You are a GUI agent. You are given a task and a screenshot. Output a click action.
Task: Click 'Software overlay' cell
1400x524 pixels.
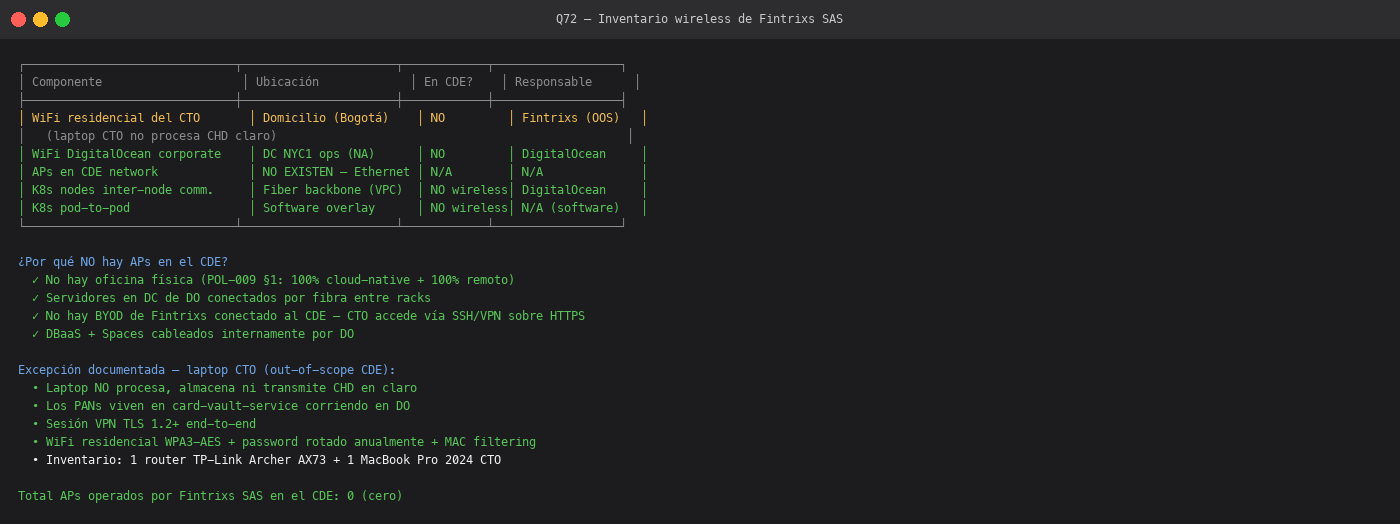click(319, 208)
